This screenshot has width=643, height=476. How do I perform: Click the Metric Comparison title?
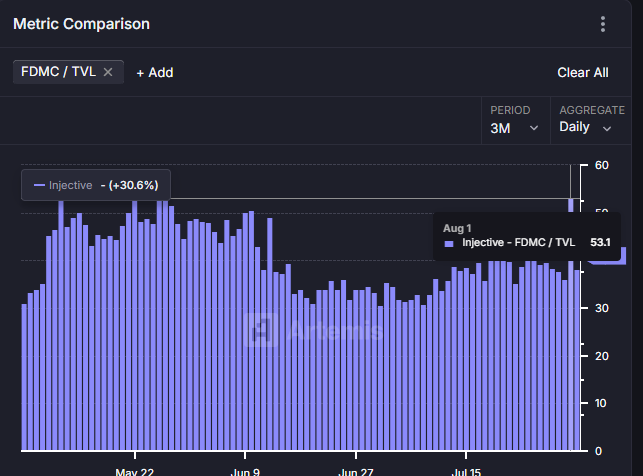pyautogui.click(x=82, y=24)
